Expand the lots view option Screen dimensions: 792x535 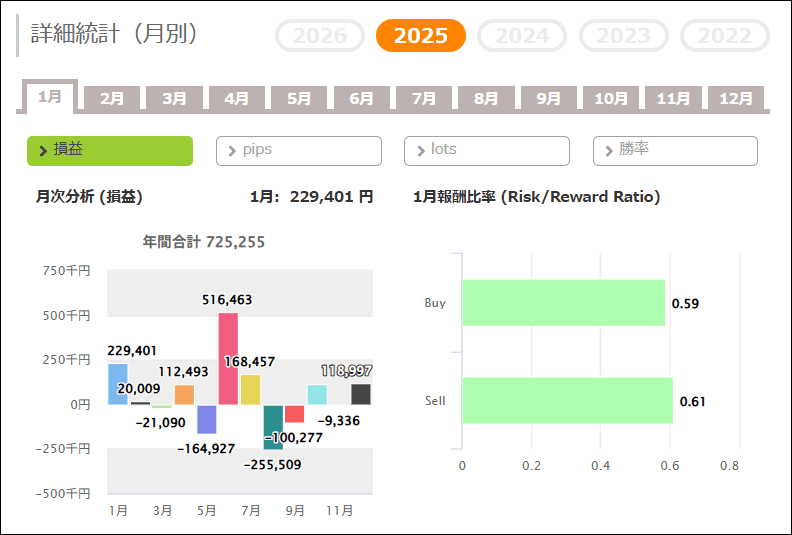point(487,151)
